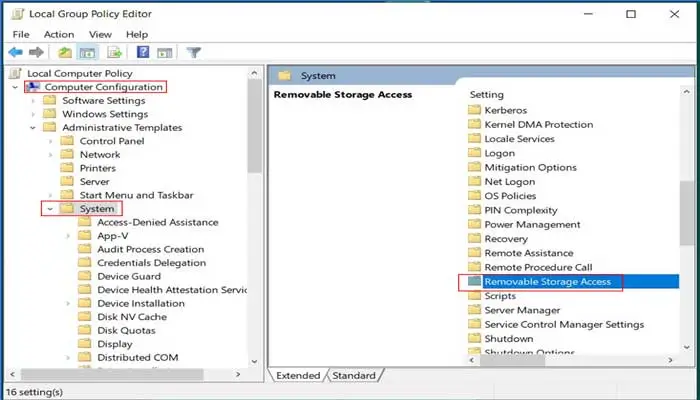Open the Action menu
This screenshot has width=700, height=400.
tap(58, 34)
